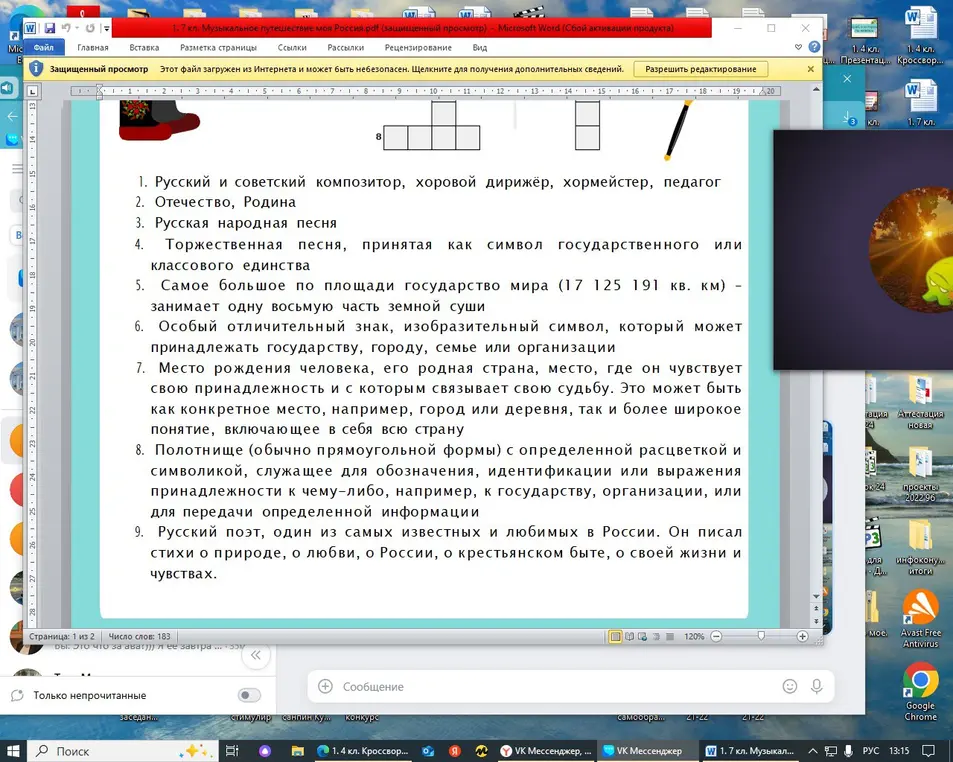Viewport: 953px width, 762px height.
Task: Select Full Screen Reading view icon
Action: [629, 637]
